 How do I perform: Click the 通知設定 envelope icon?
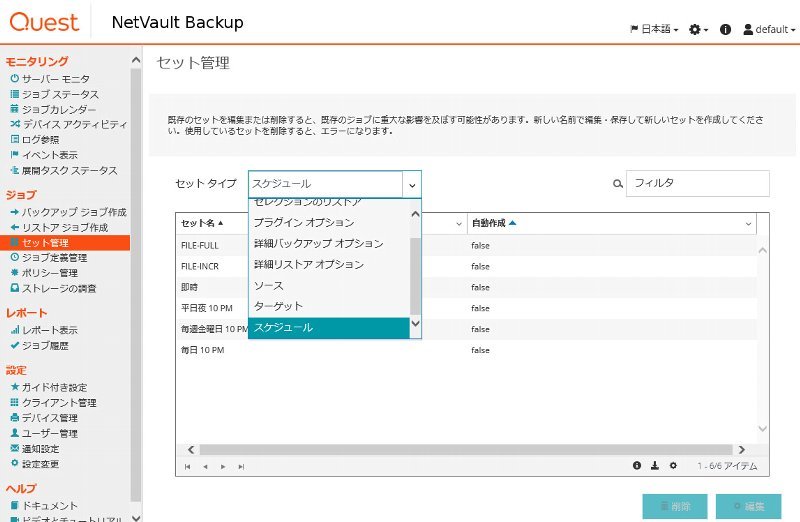[x=14, y=448]
